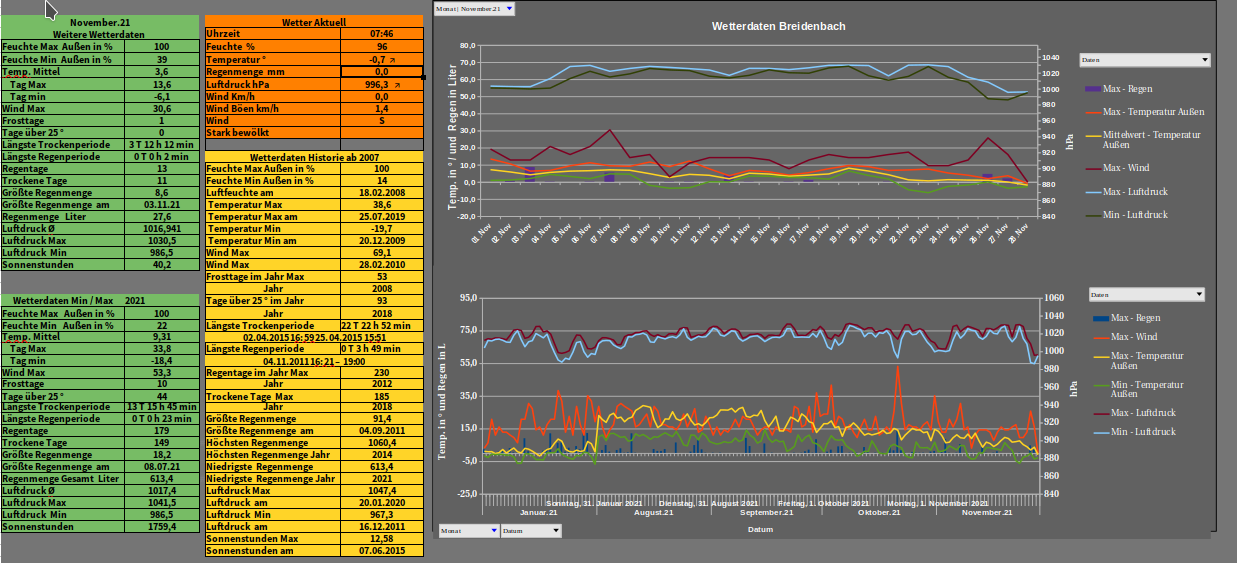Select Sonnenstunden Max value 12,58

click(x=382, y=538)
